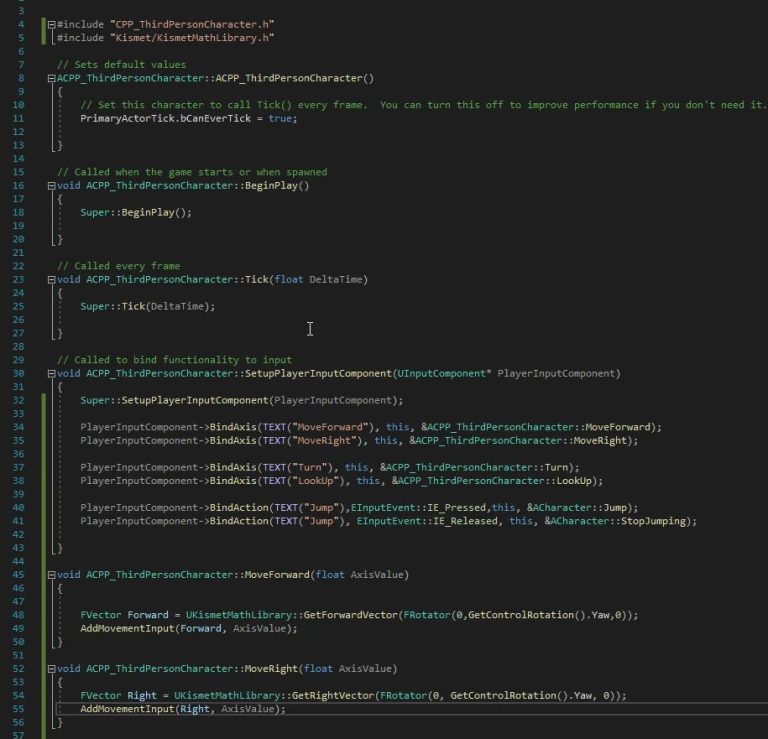This screenshot has height=739, width=768.
Task: Click line number 30 in the gutter
Action: pyautogui.click(x=18, y=374)
